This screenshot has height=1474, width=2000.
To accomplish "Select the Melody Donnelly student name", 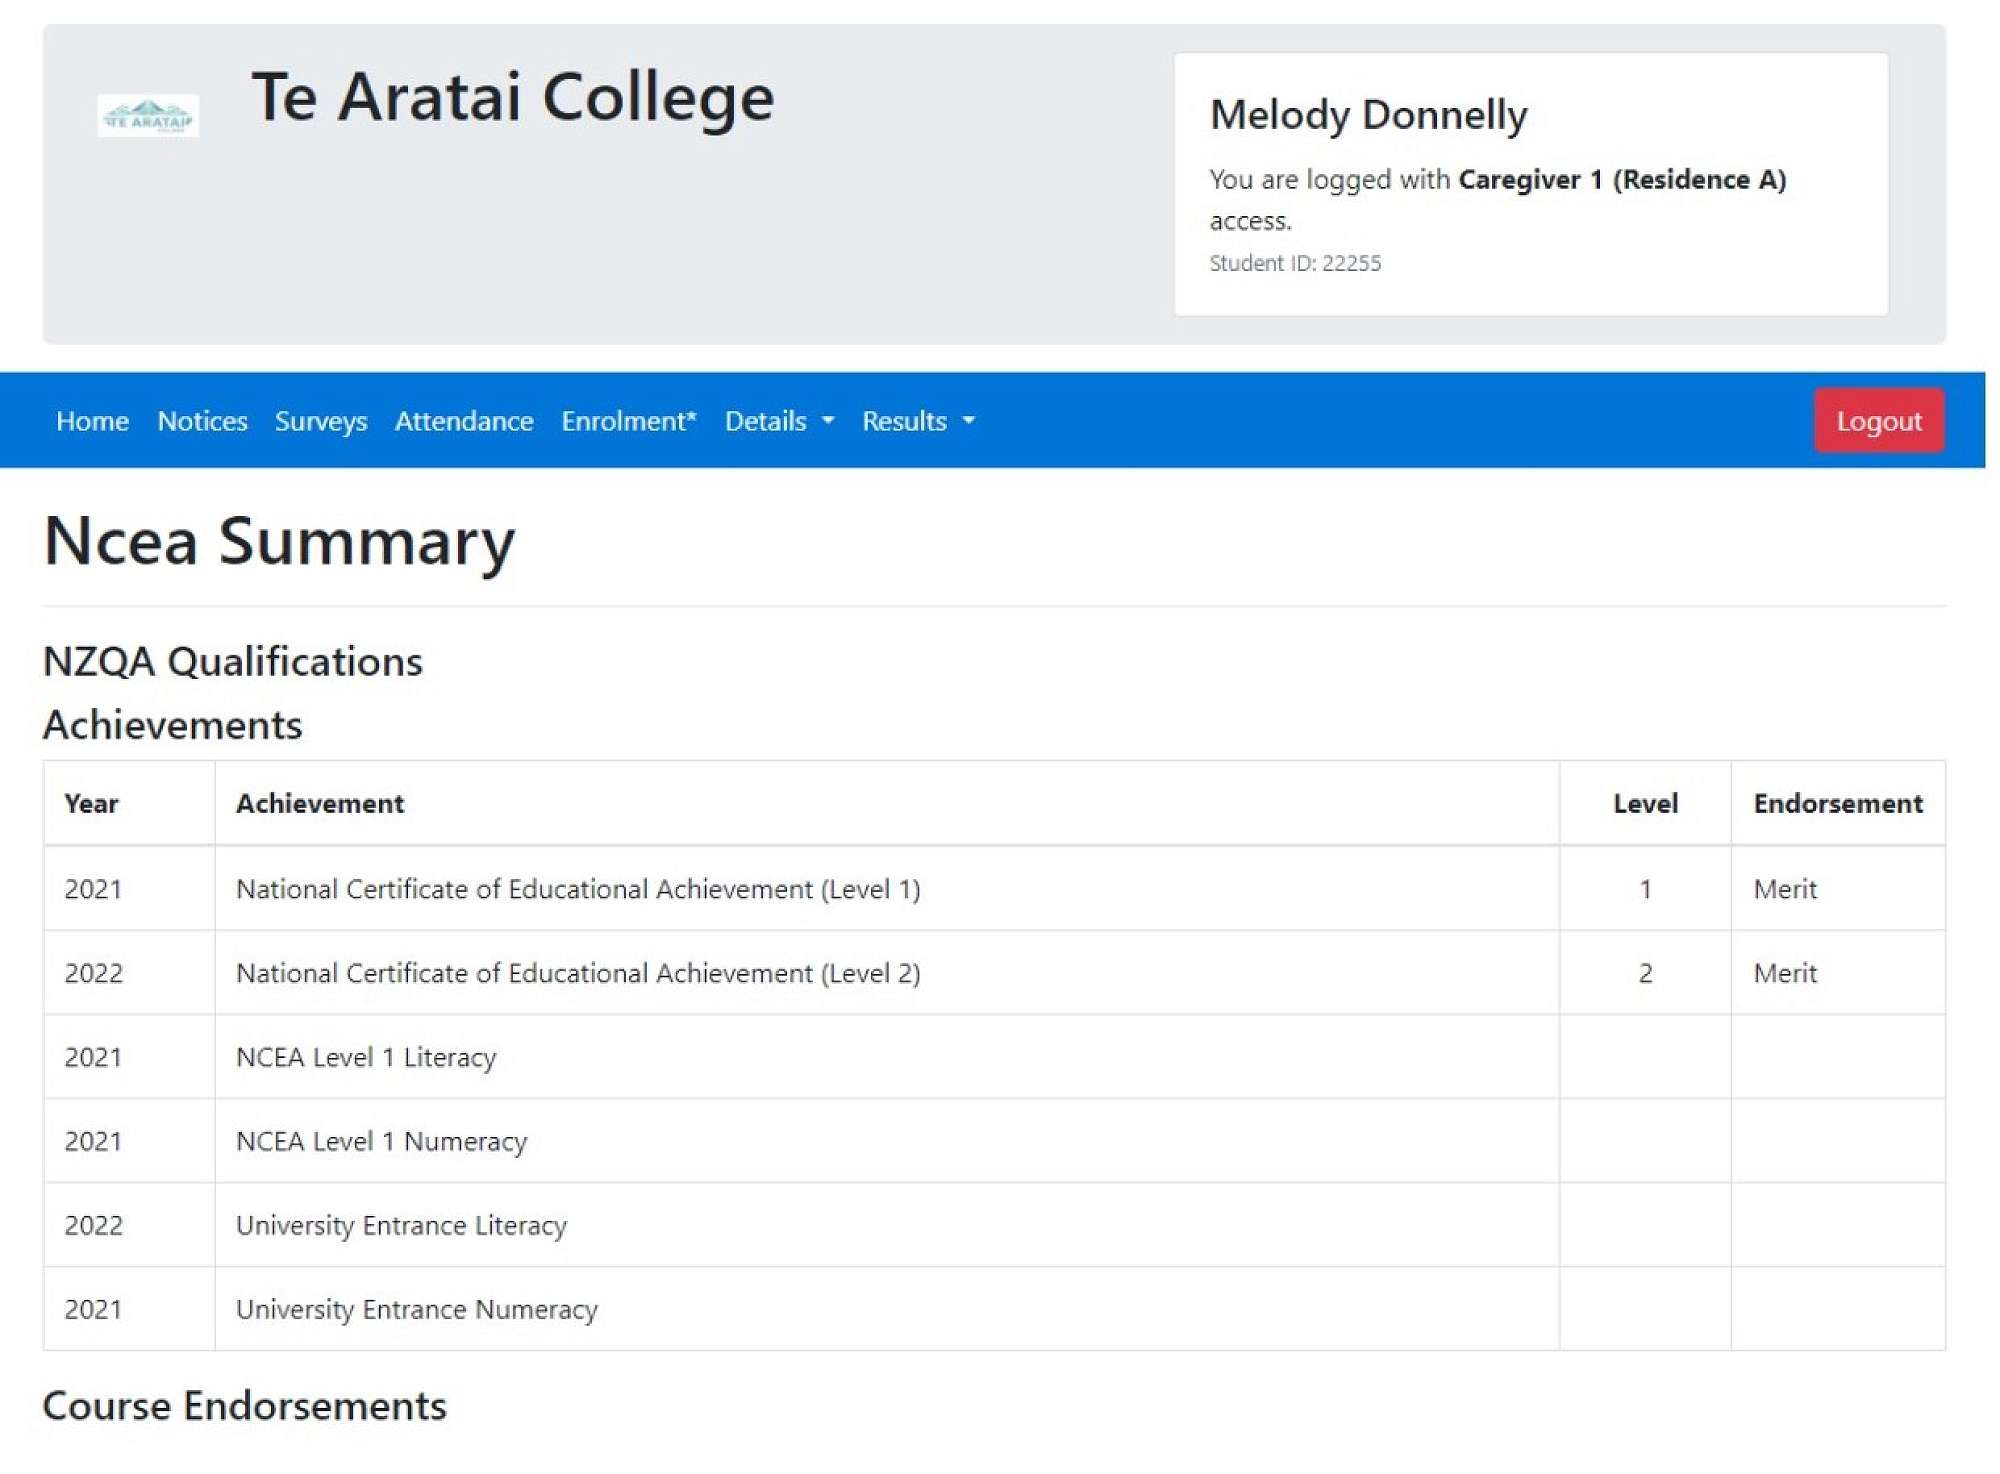I will click(1368, 115).
